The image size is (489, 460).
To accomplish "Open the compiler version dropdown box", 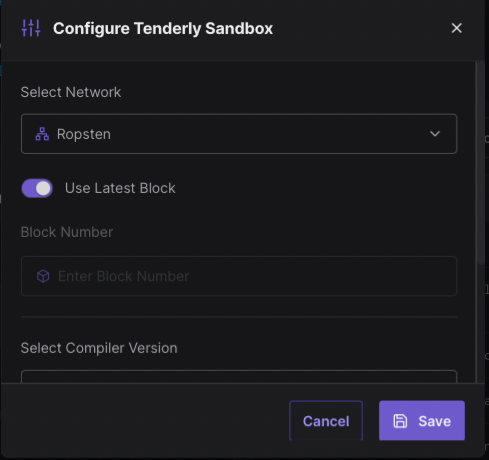I will coord(239,376).
